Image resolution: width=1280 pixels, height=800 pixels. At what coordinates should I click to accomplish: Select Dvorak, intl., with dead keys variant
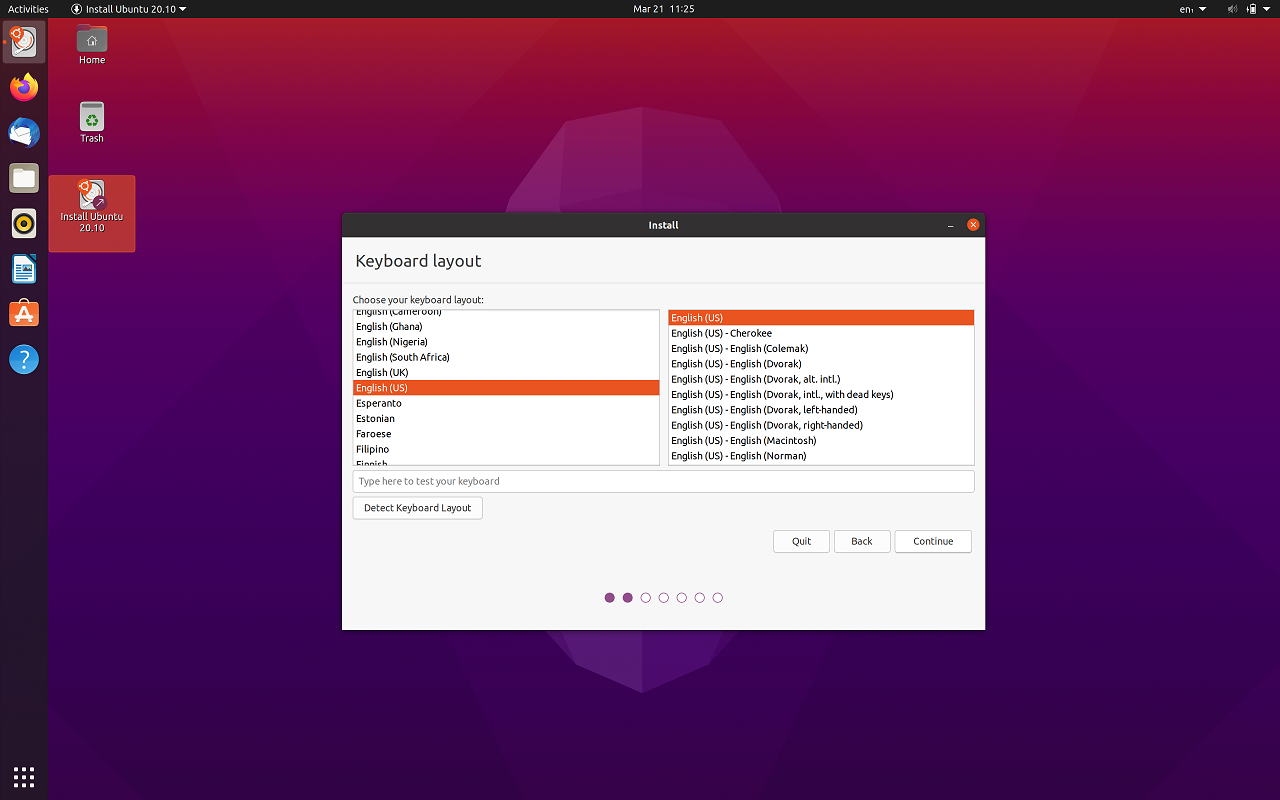(821, 395)
